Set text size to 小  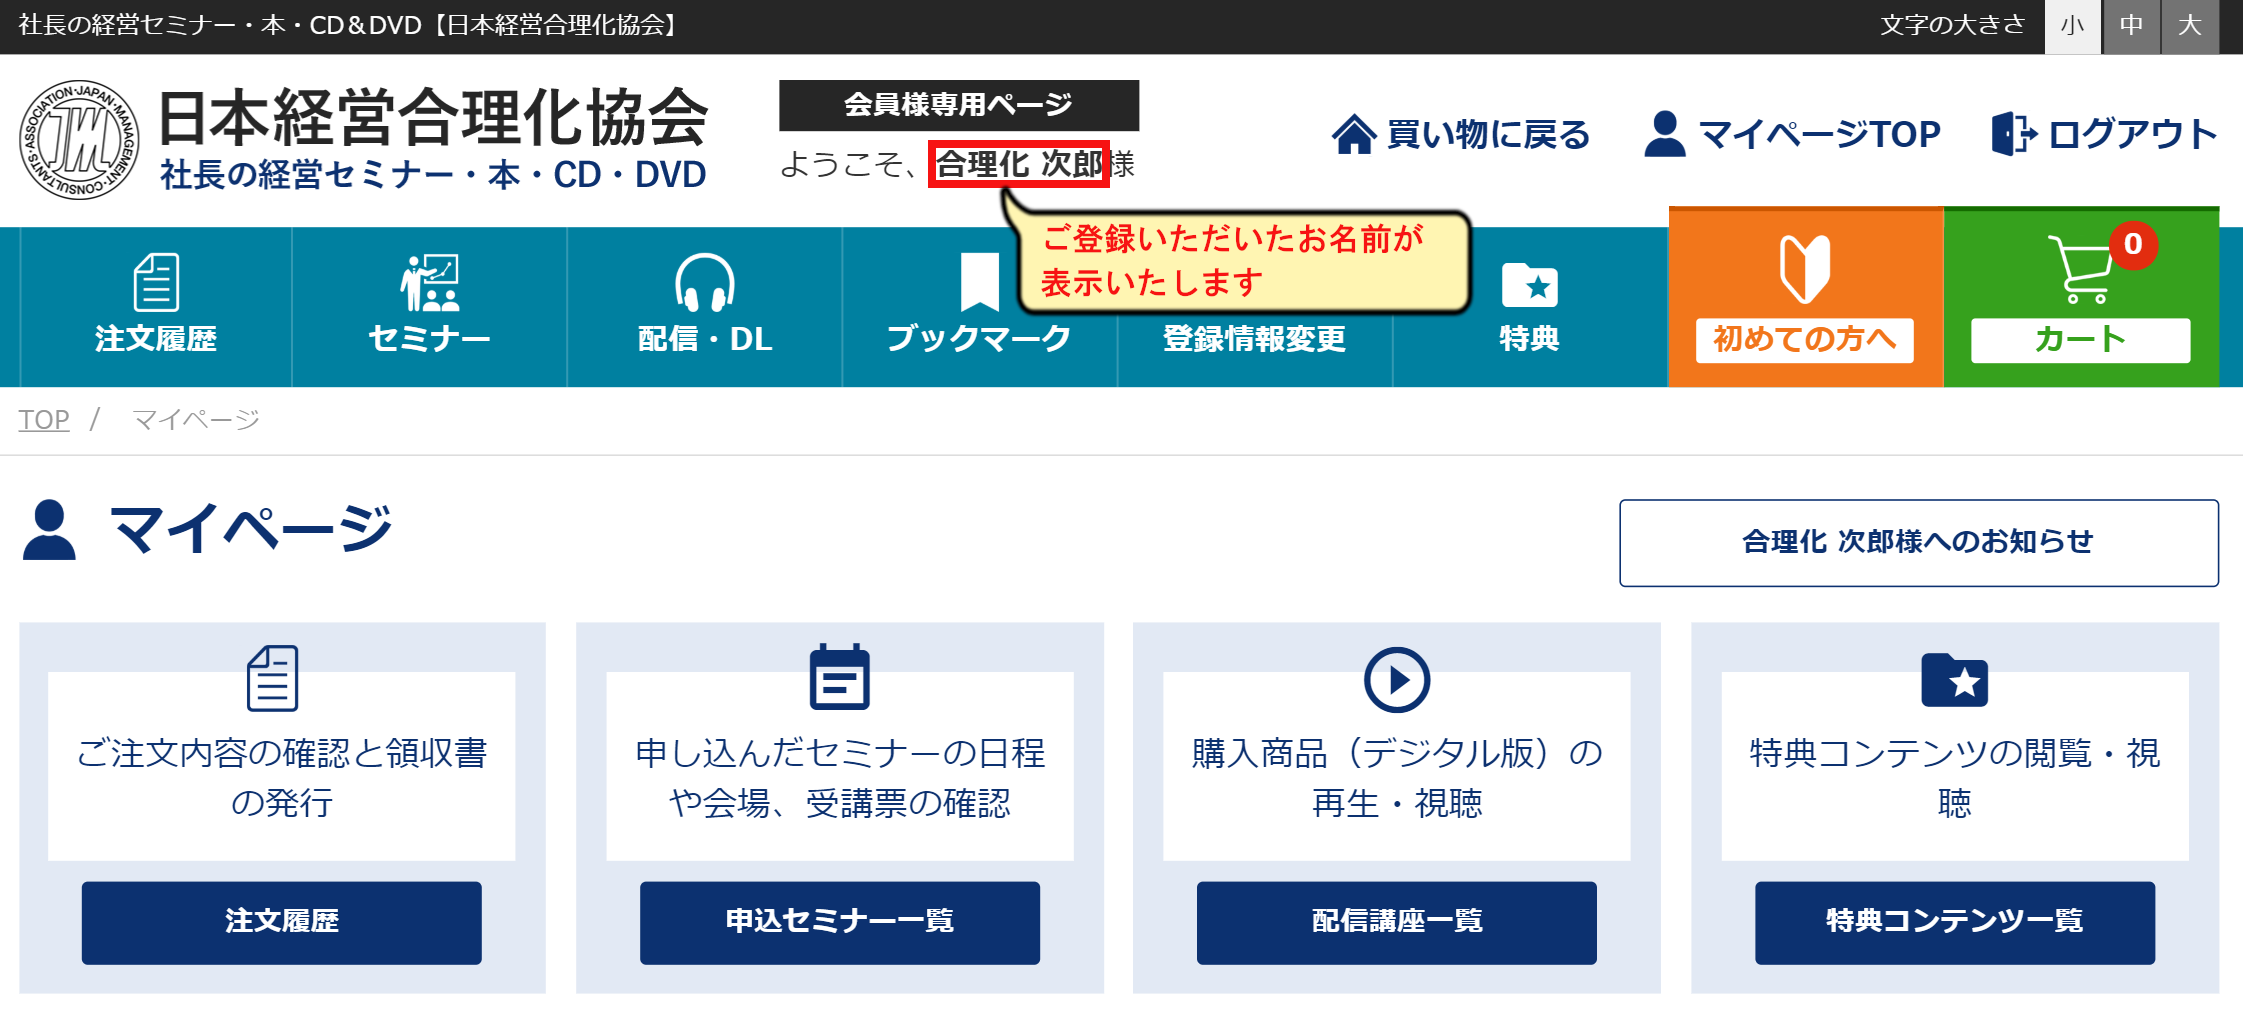tap(2072, 25)
